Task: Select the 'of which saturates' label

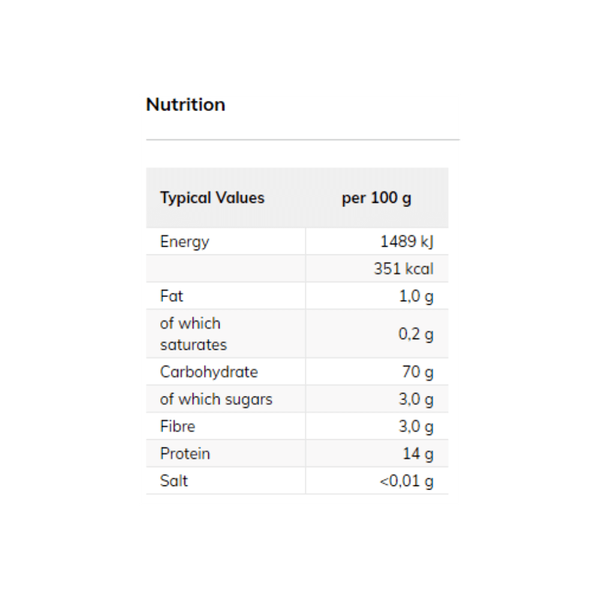Action: point(193,334)
